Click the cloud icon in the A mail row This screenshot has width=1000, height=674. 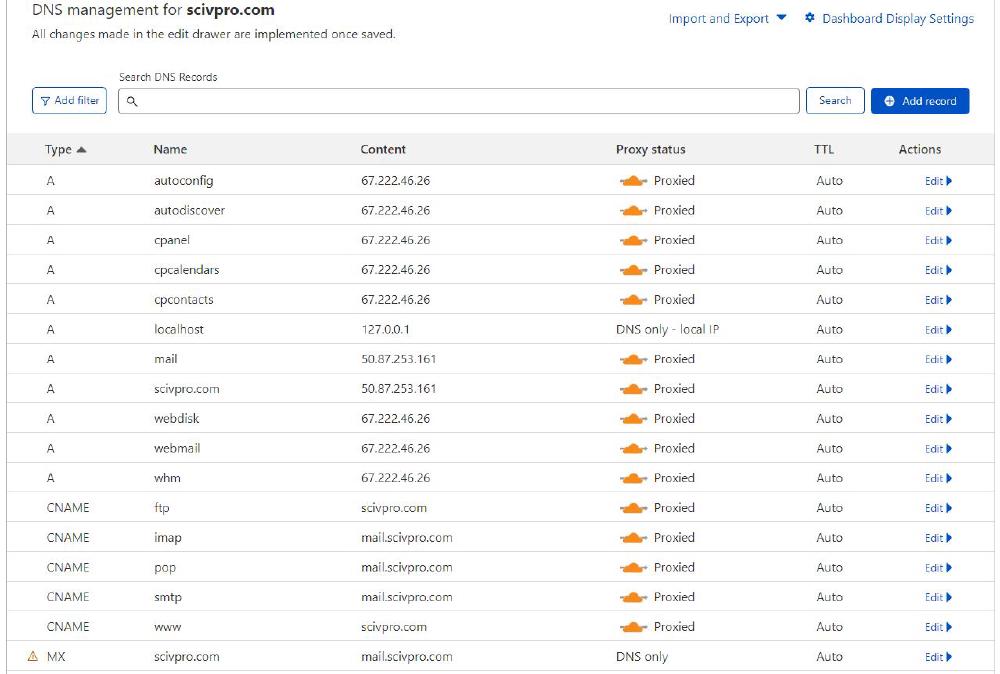click(633, 360)
